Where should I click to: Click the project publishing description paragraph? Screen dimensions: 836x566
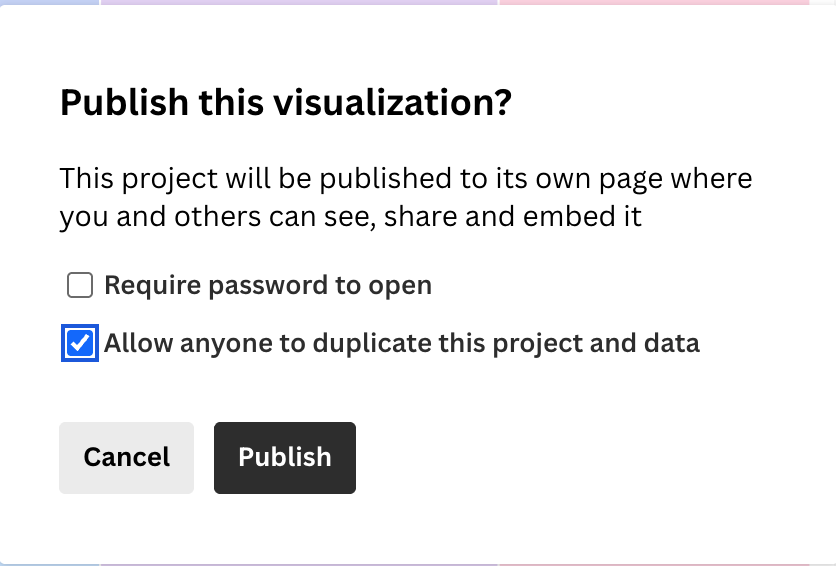pyautogui.click(x=405, y=197)
